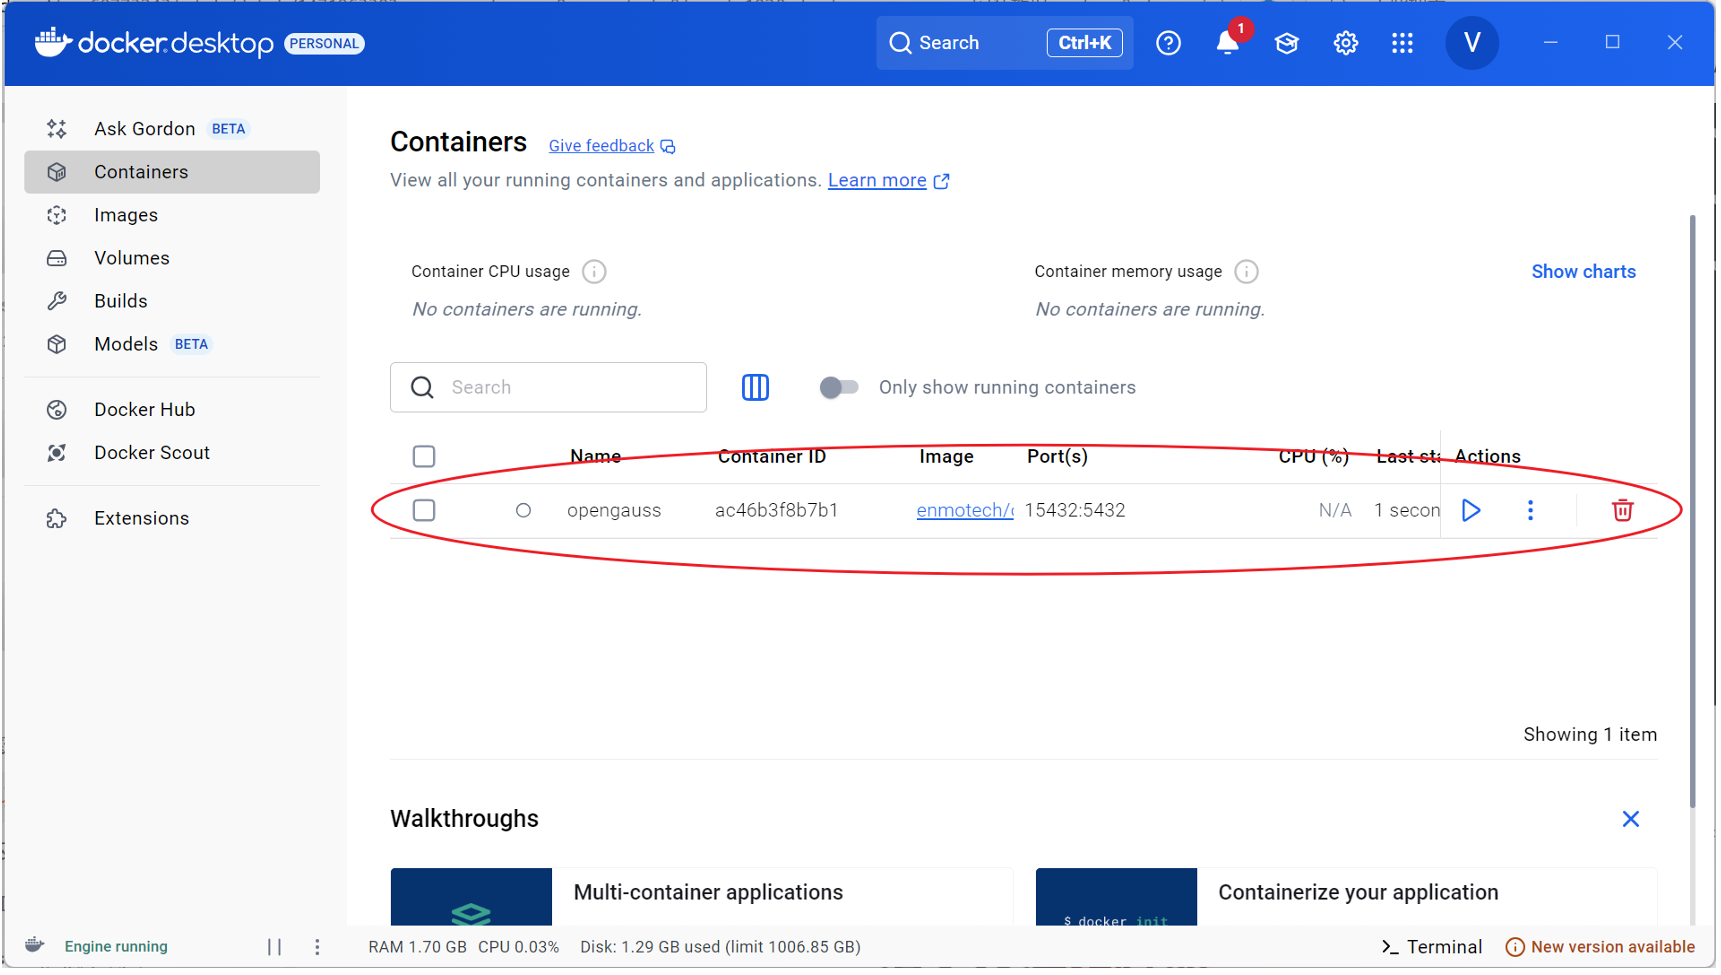Screen dimensions: 1721x975
Task: Sort by Image column header
Action: pyautogui.click(x=947, y=457)
